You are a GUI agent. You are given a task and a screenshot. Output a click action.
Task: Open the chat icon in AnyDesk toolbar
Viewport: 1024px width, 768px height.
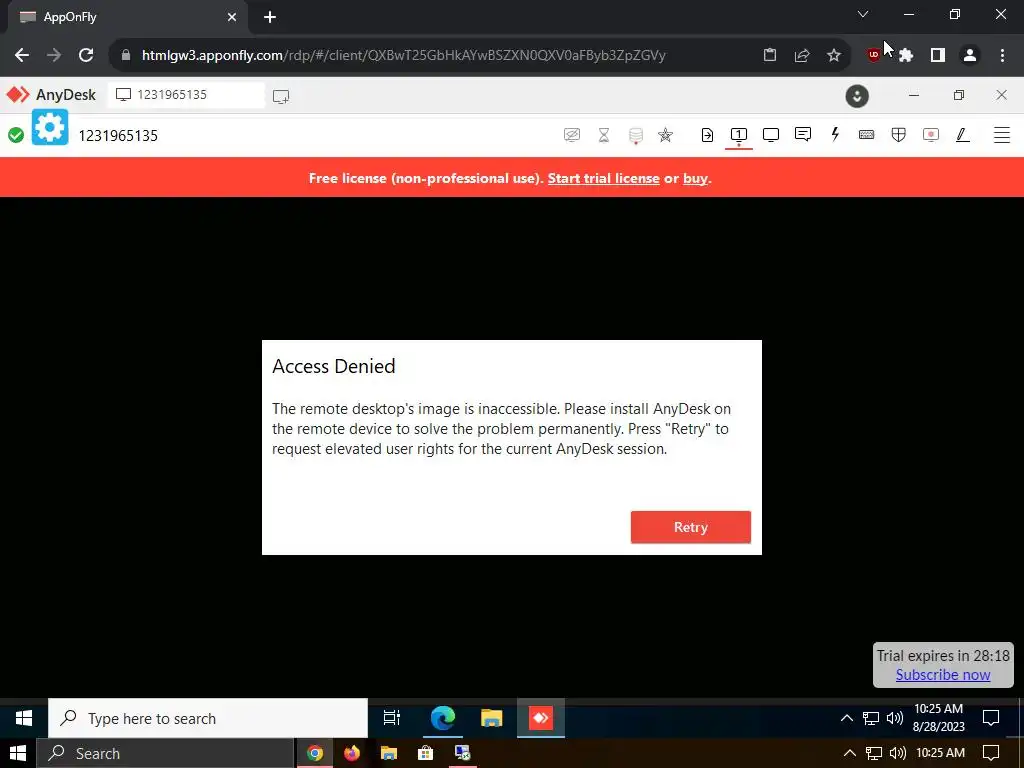coord(803,135)
